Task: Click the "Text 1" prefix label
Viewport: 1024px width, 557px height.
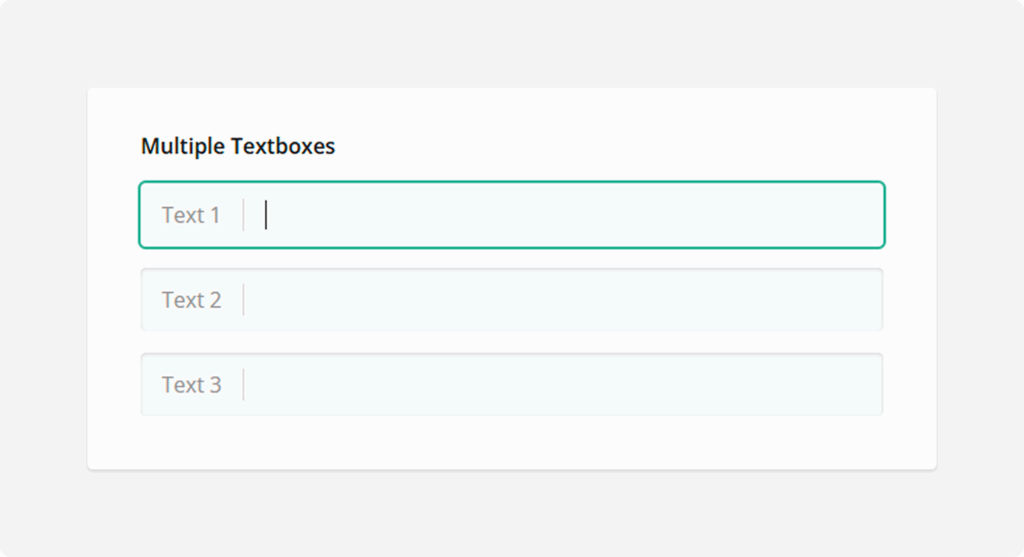Action: click(191, 215)
